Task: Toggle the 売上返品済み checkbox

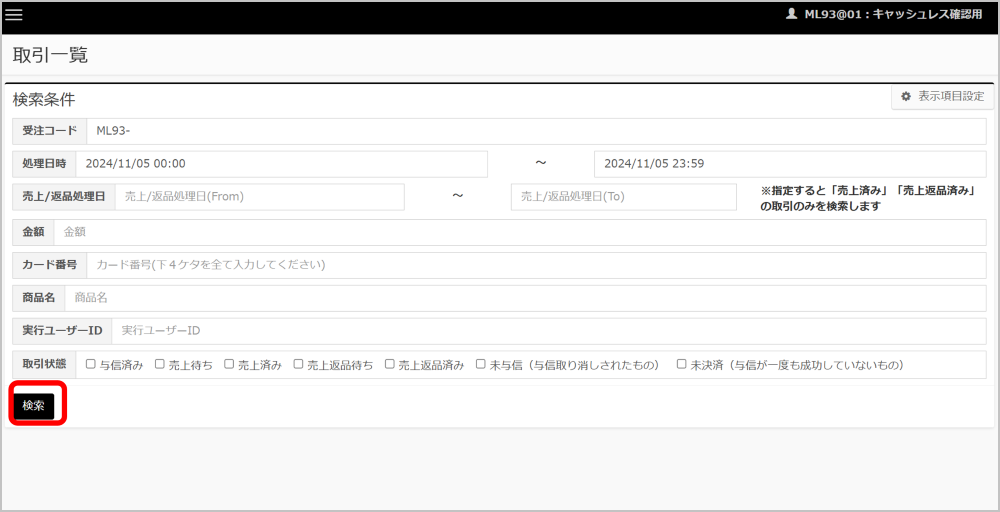Action: click(x=390, y=365)
